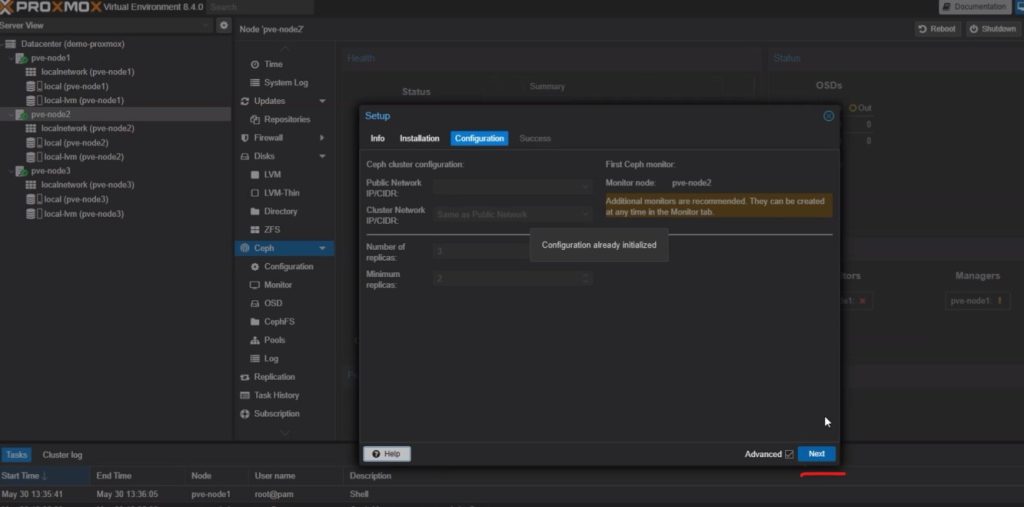
Task: Open the Public Network IP/CIDR dropdown
Action: point(585,187)
